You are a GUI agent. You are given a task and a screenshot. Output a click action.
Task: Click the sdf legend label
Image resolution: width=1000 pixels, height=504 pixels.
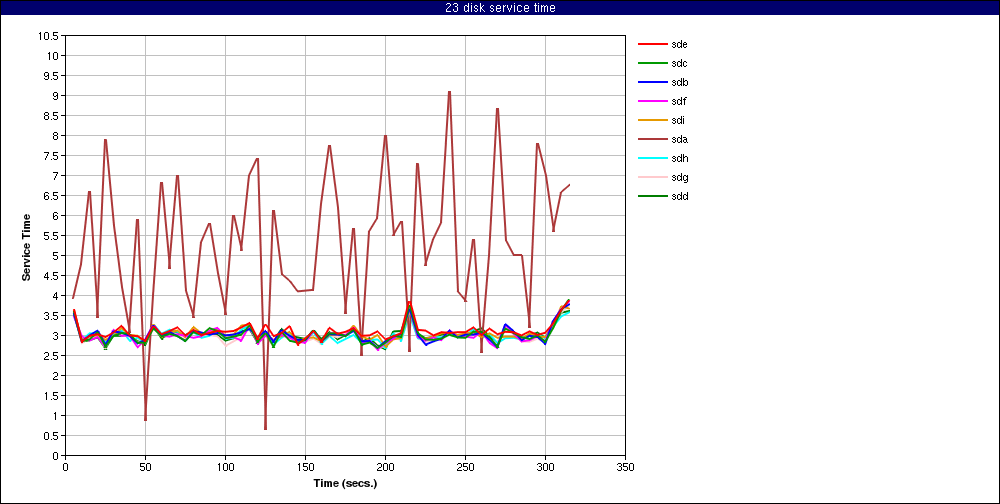click(x=678, y=101)
